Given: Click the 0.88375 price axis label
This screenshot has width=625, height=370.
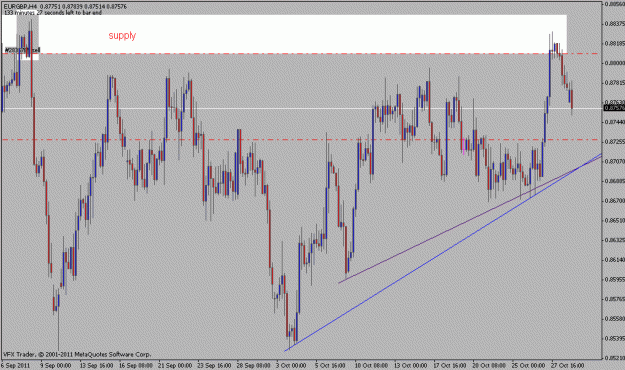Looking at the screenshot, I should tap(615, 24).
